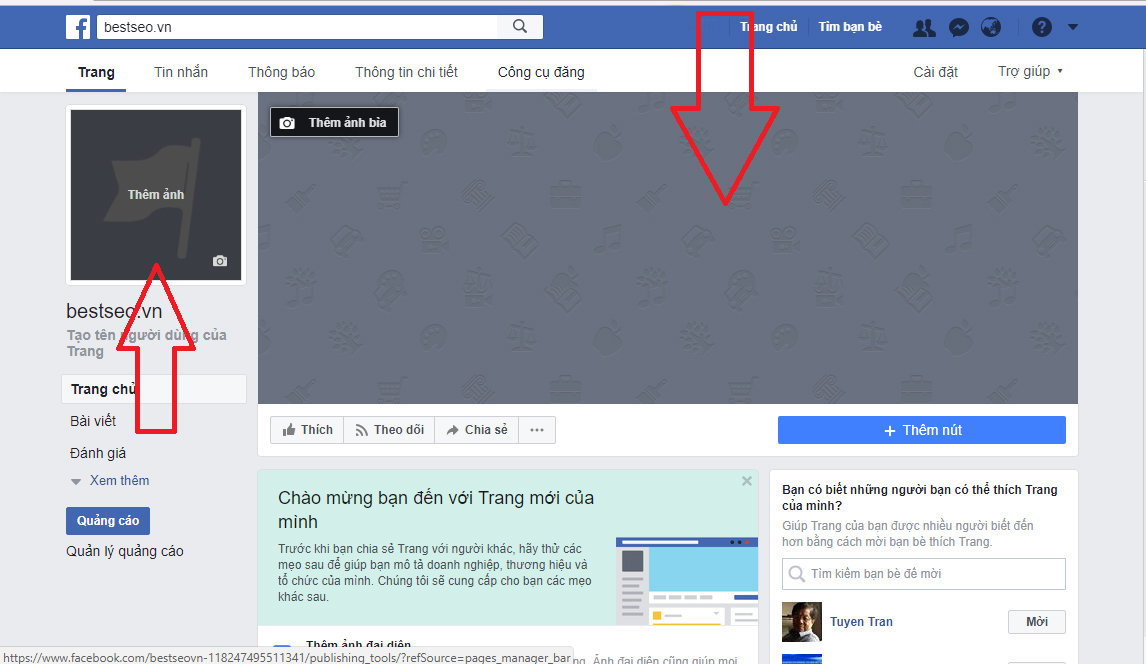The image size is (1146, 664).
Task: Switch to the Tin nhắn tab
Action: [x=181, y=72]
